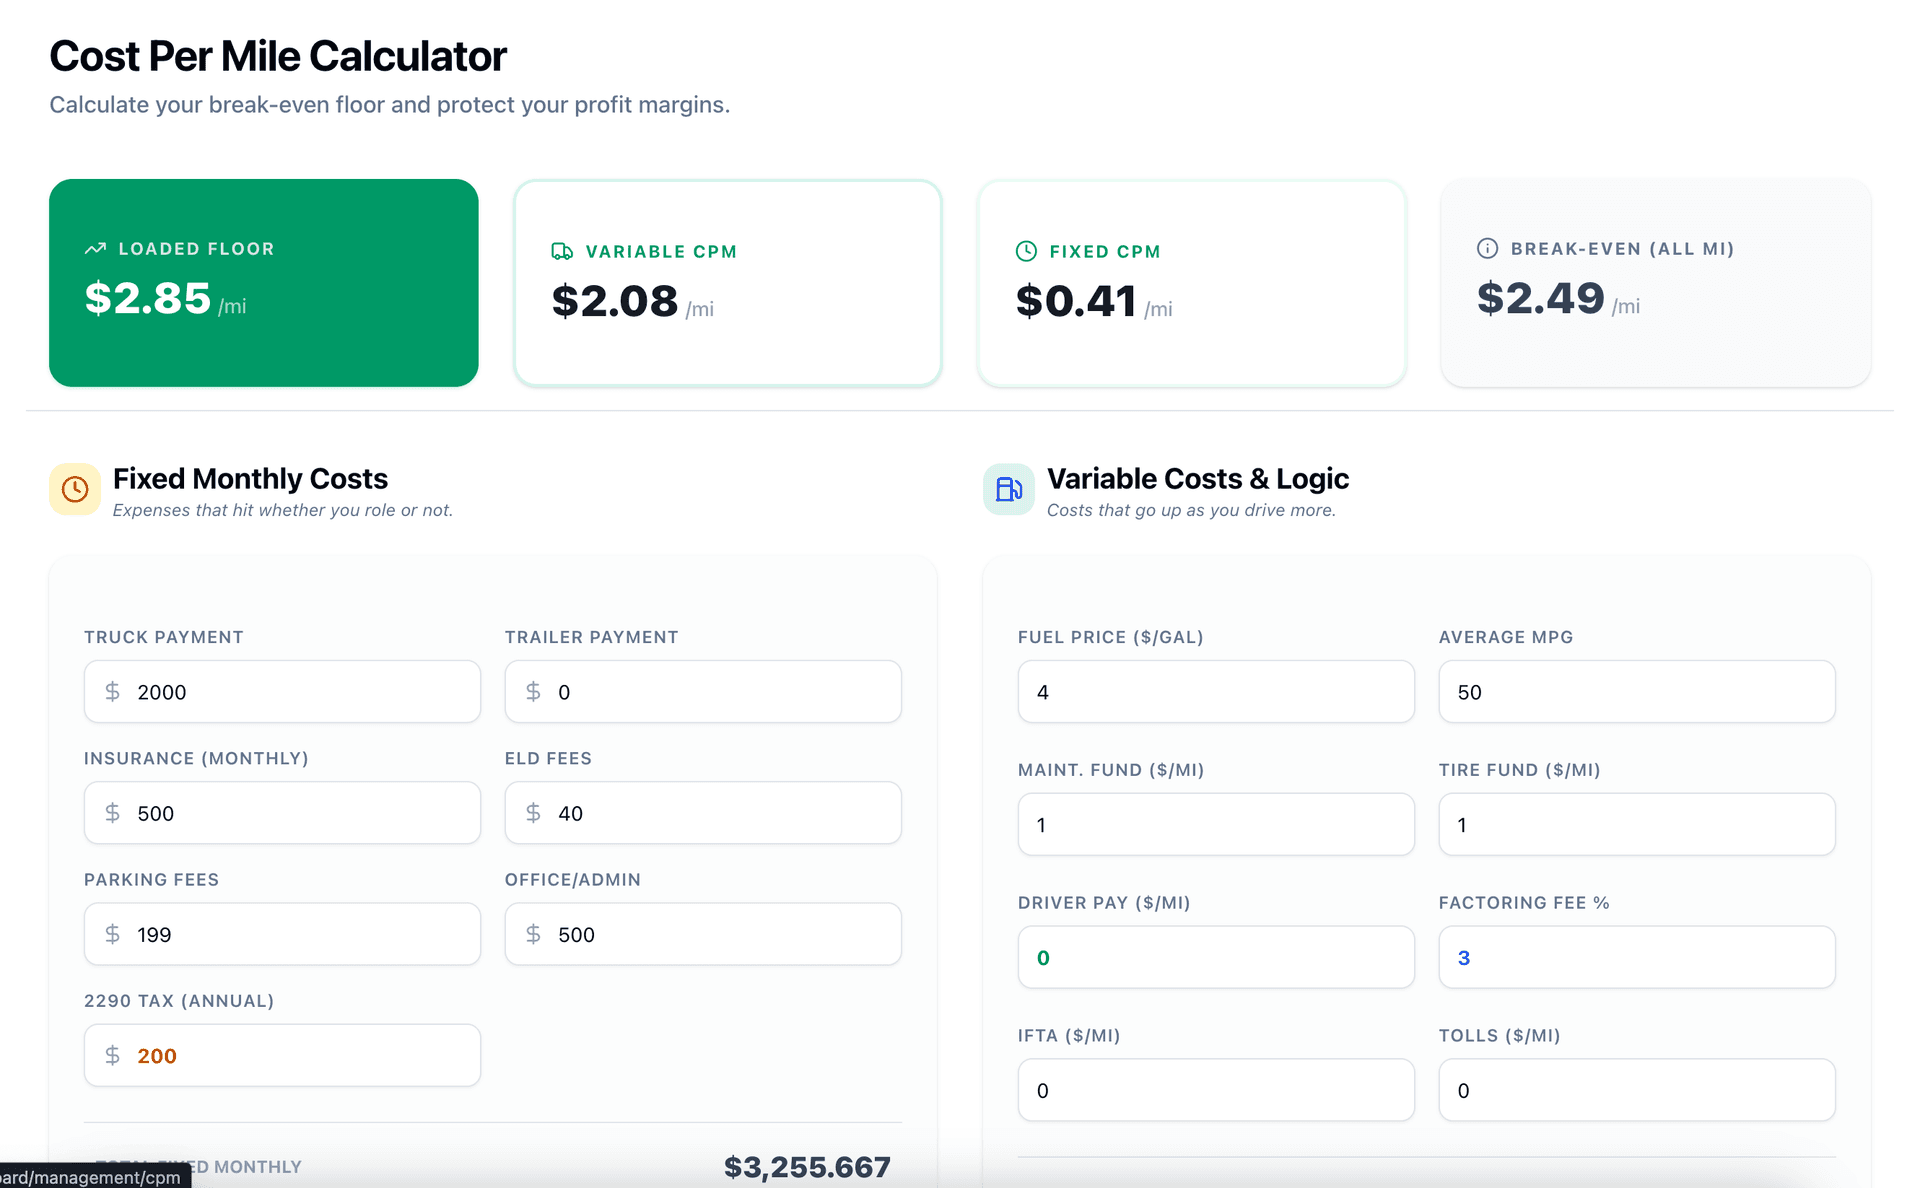
Task: Click the fuel pump icon beside Variable Costs & Logic
Action: [x=1008, y=489]
